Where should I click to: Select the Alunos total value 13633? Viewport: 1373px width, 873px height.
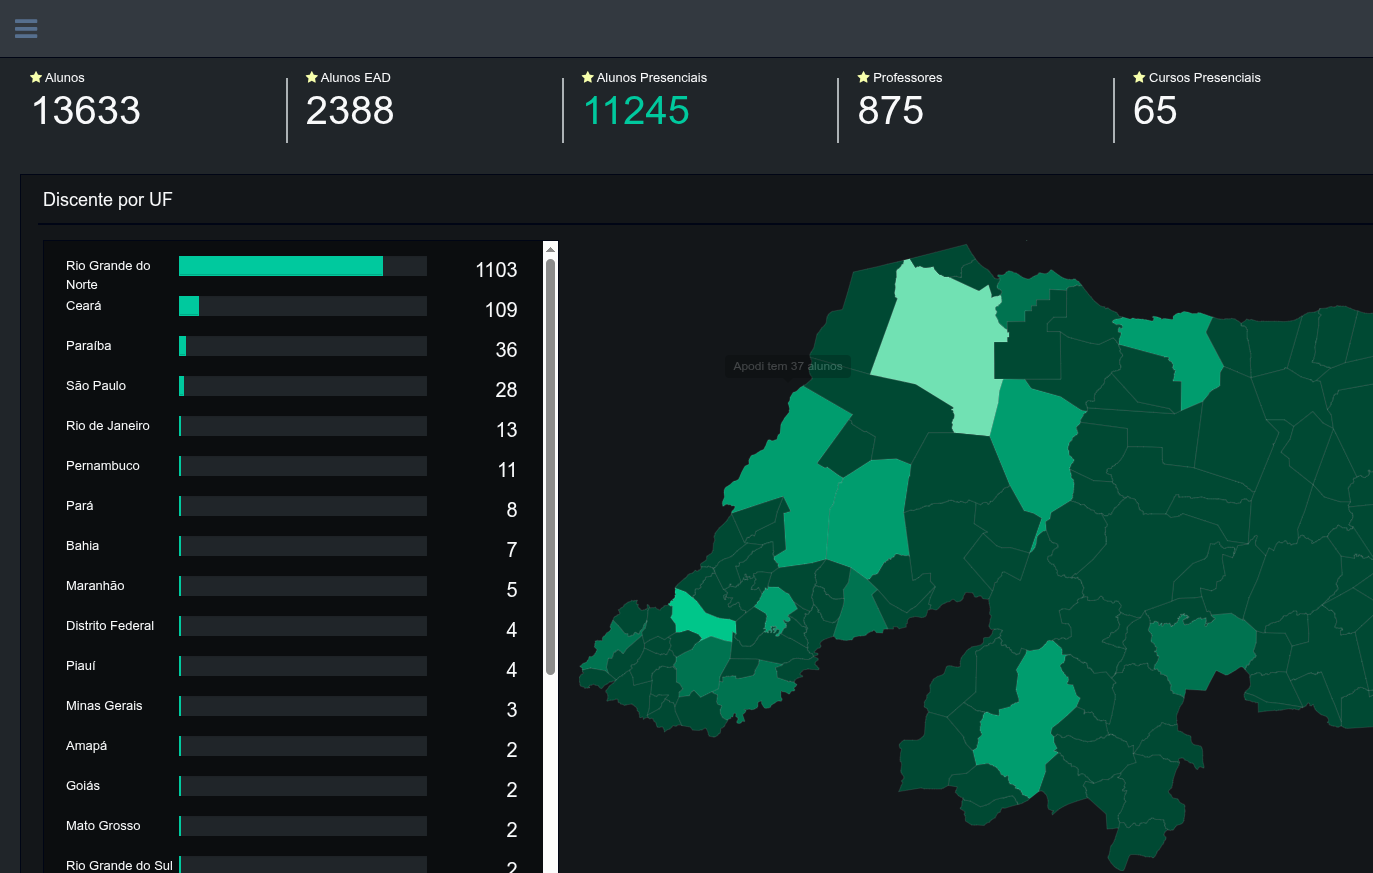click(x=85, y=111)
